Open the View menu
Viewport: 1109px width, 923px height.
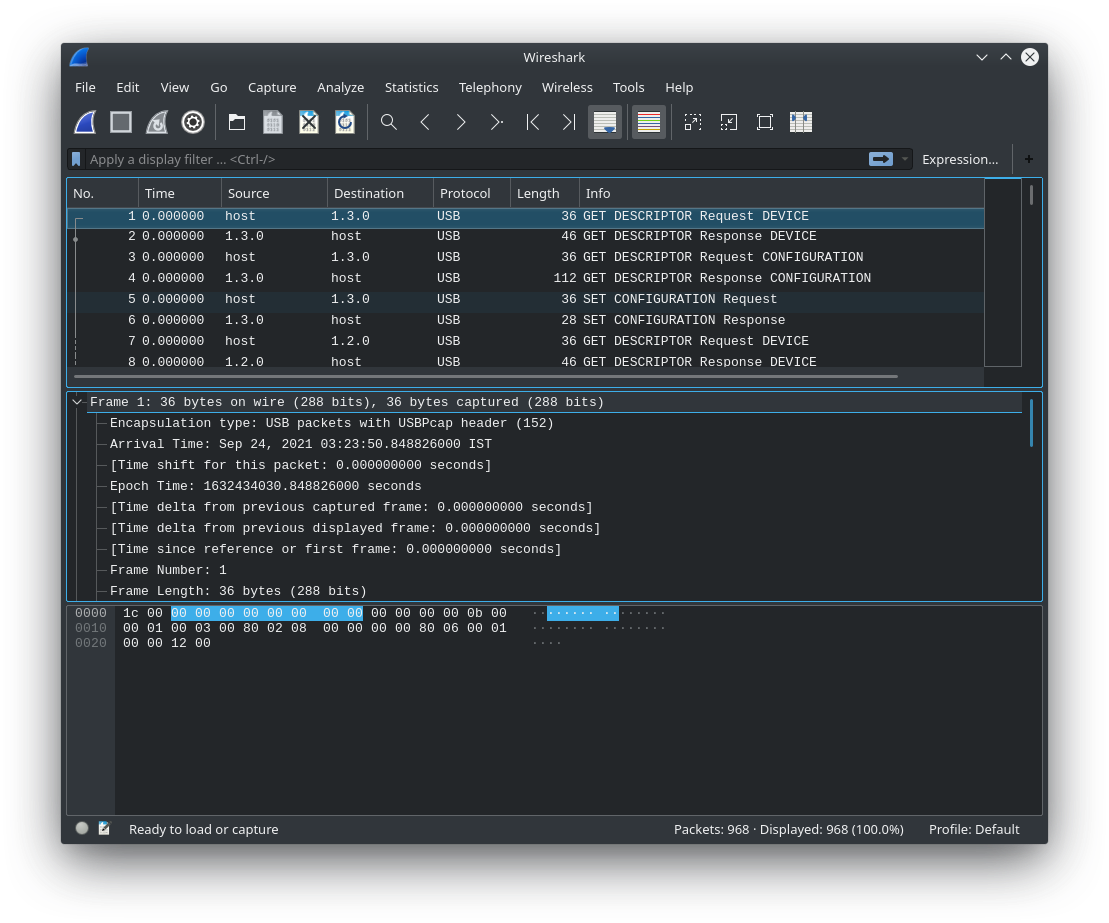(x=175, y=87)
